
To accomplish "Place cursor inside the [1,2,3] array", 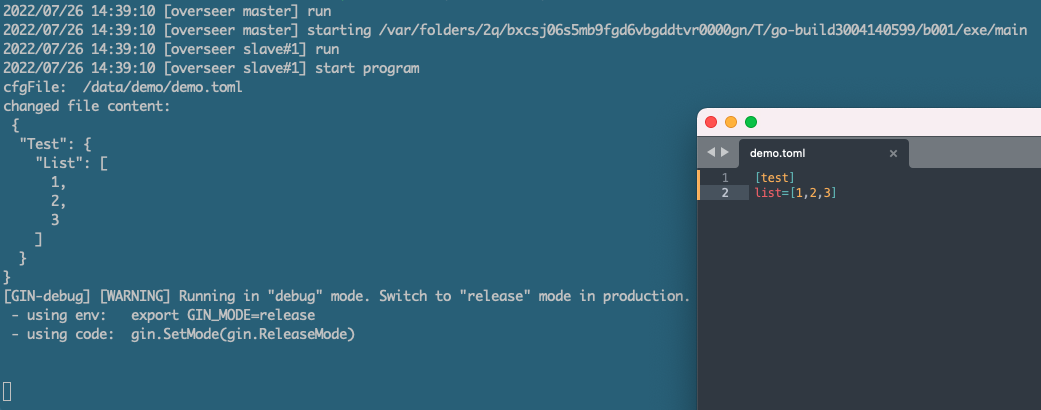I will pos(813,193).
